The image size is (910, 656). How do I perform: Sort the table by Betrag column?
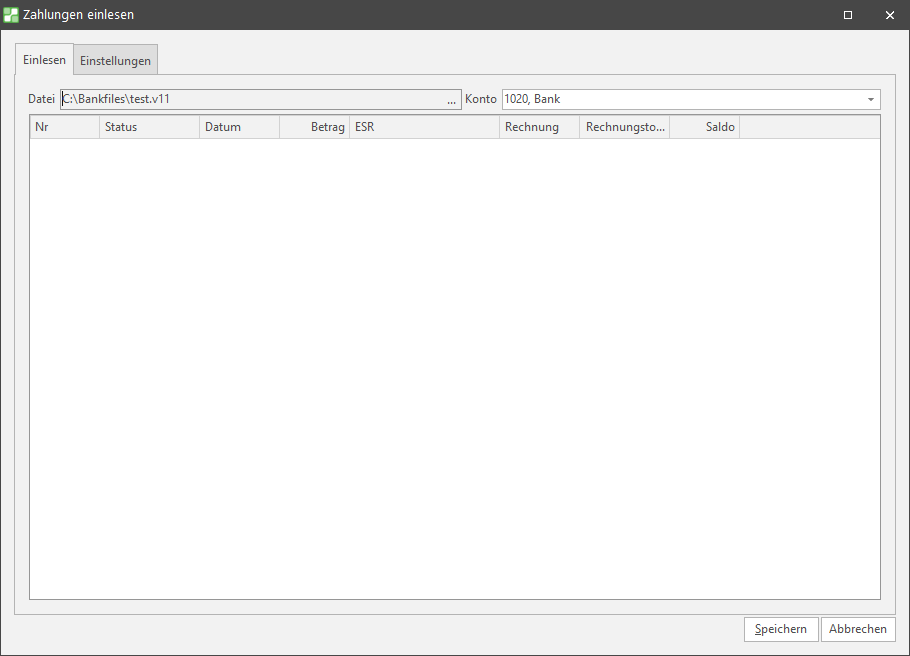click(314, 127)
